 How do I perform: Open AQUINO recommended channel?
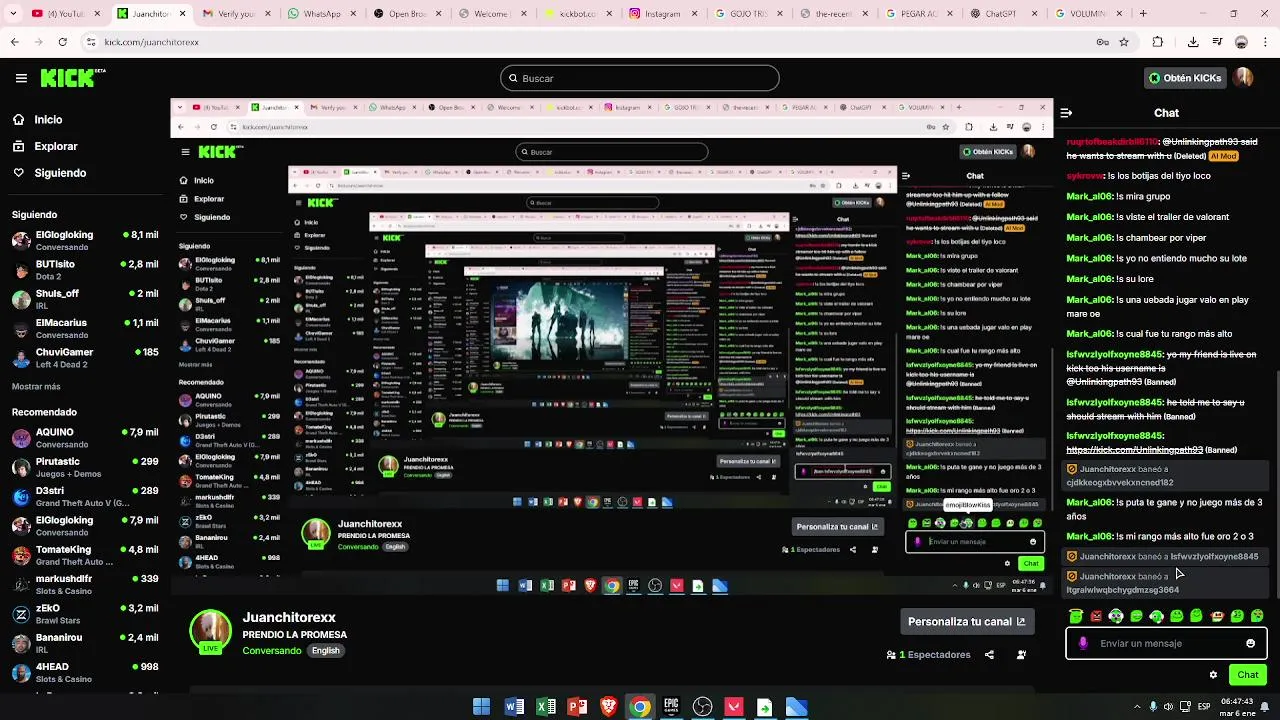(84, 438)
